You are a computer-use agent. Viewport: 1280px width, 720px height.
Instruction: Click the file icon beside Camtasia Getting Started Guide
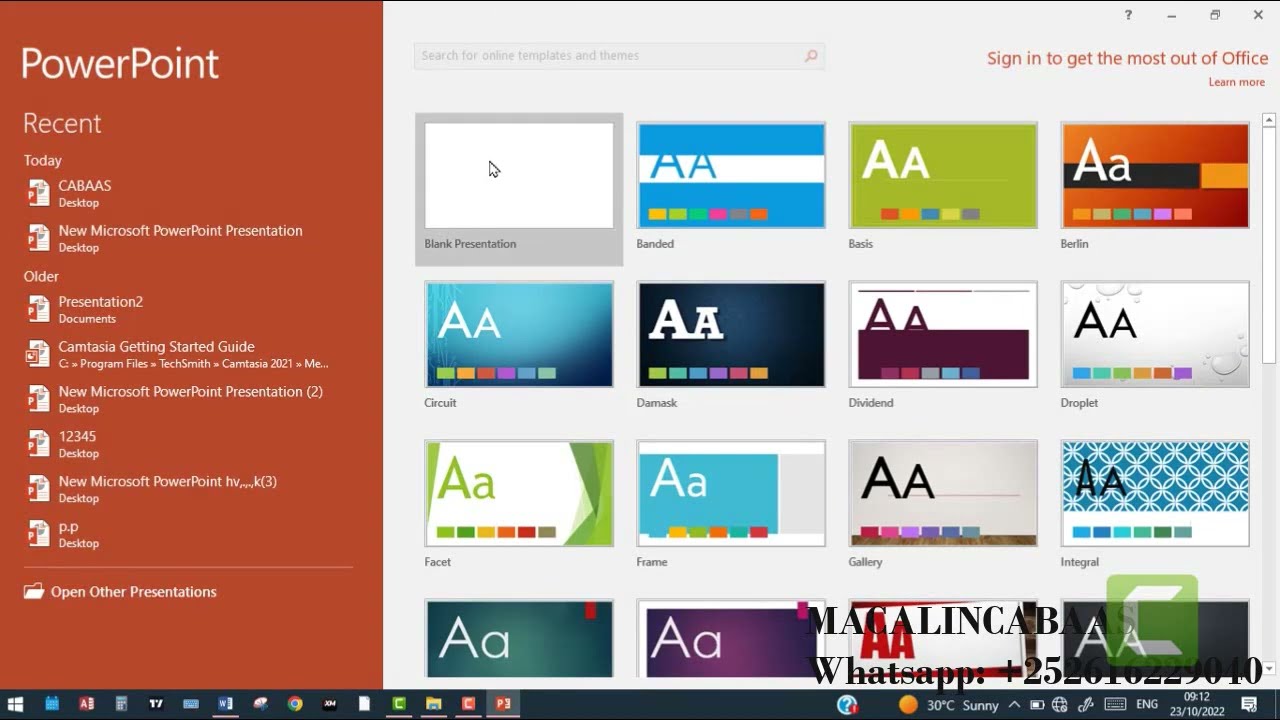(x=38, y=354)
